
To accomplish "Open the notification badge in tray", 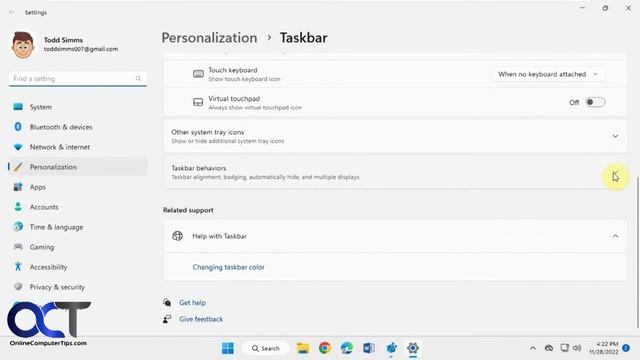I will (626, 348).
